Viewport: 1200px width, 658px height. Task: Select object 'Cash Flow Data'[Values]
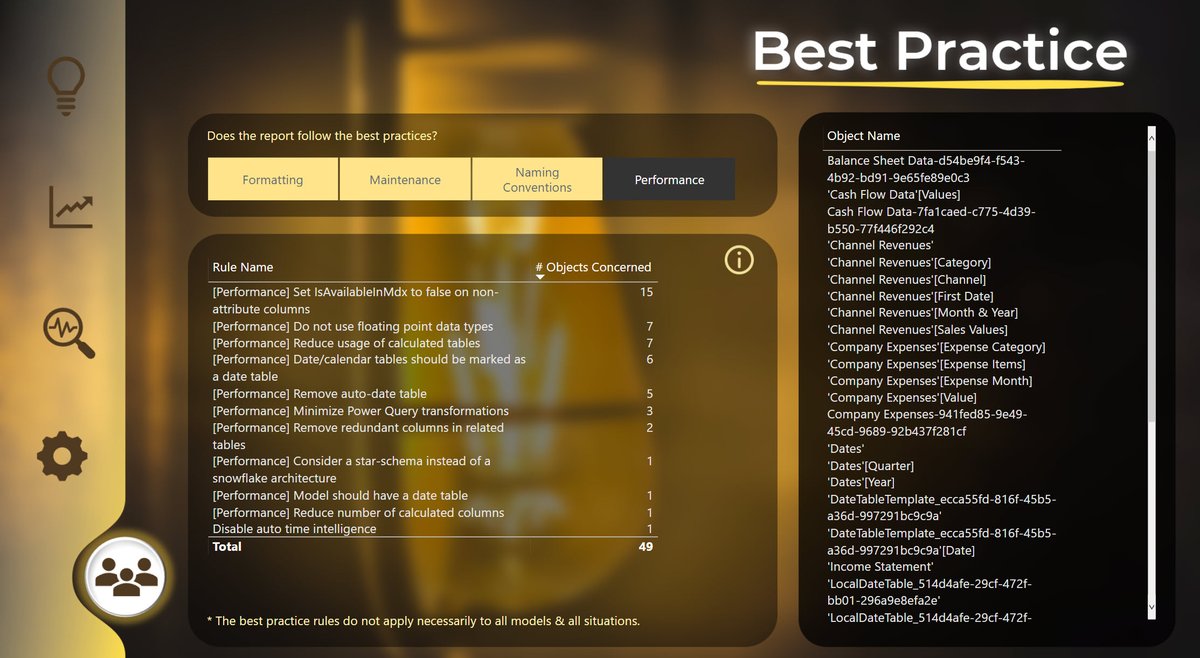point(894,195)
